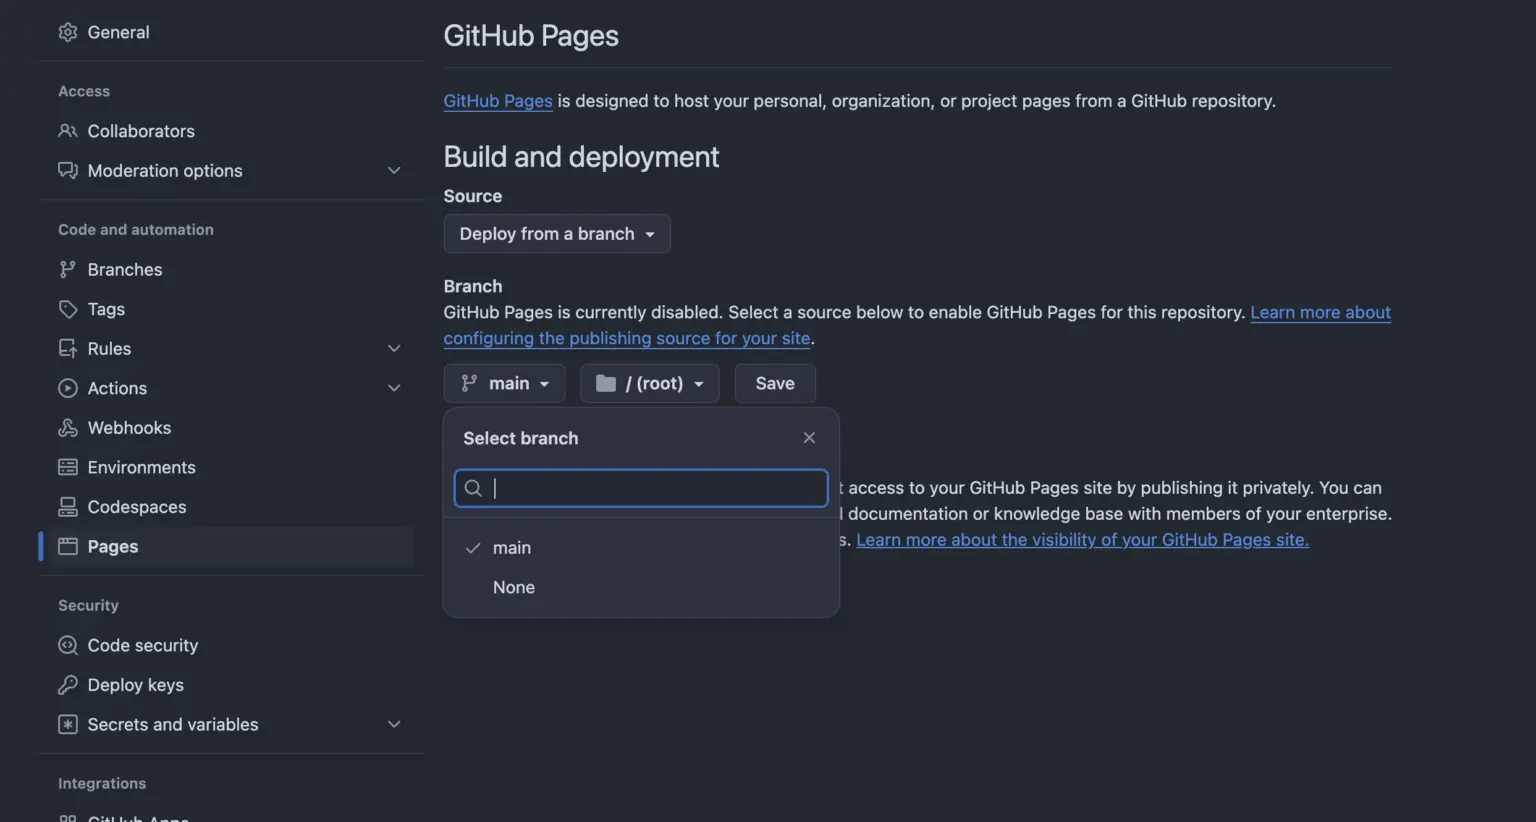Click the Branches icon in sidebar

[68, 269]
